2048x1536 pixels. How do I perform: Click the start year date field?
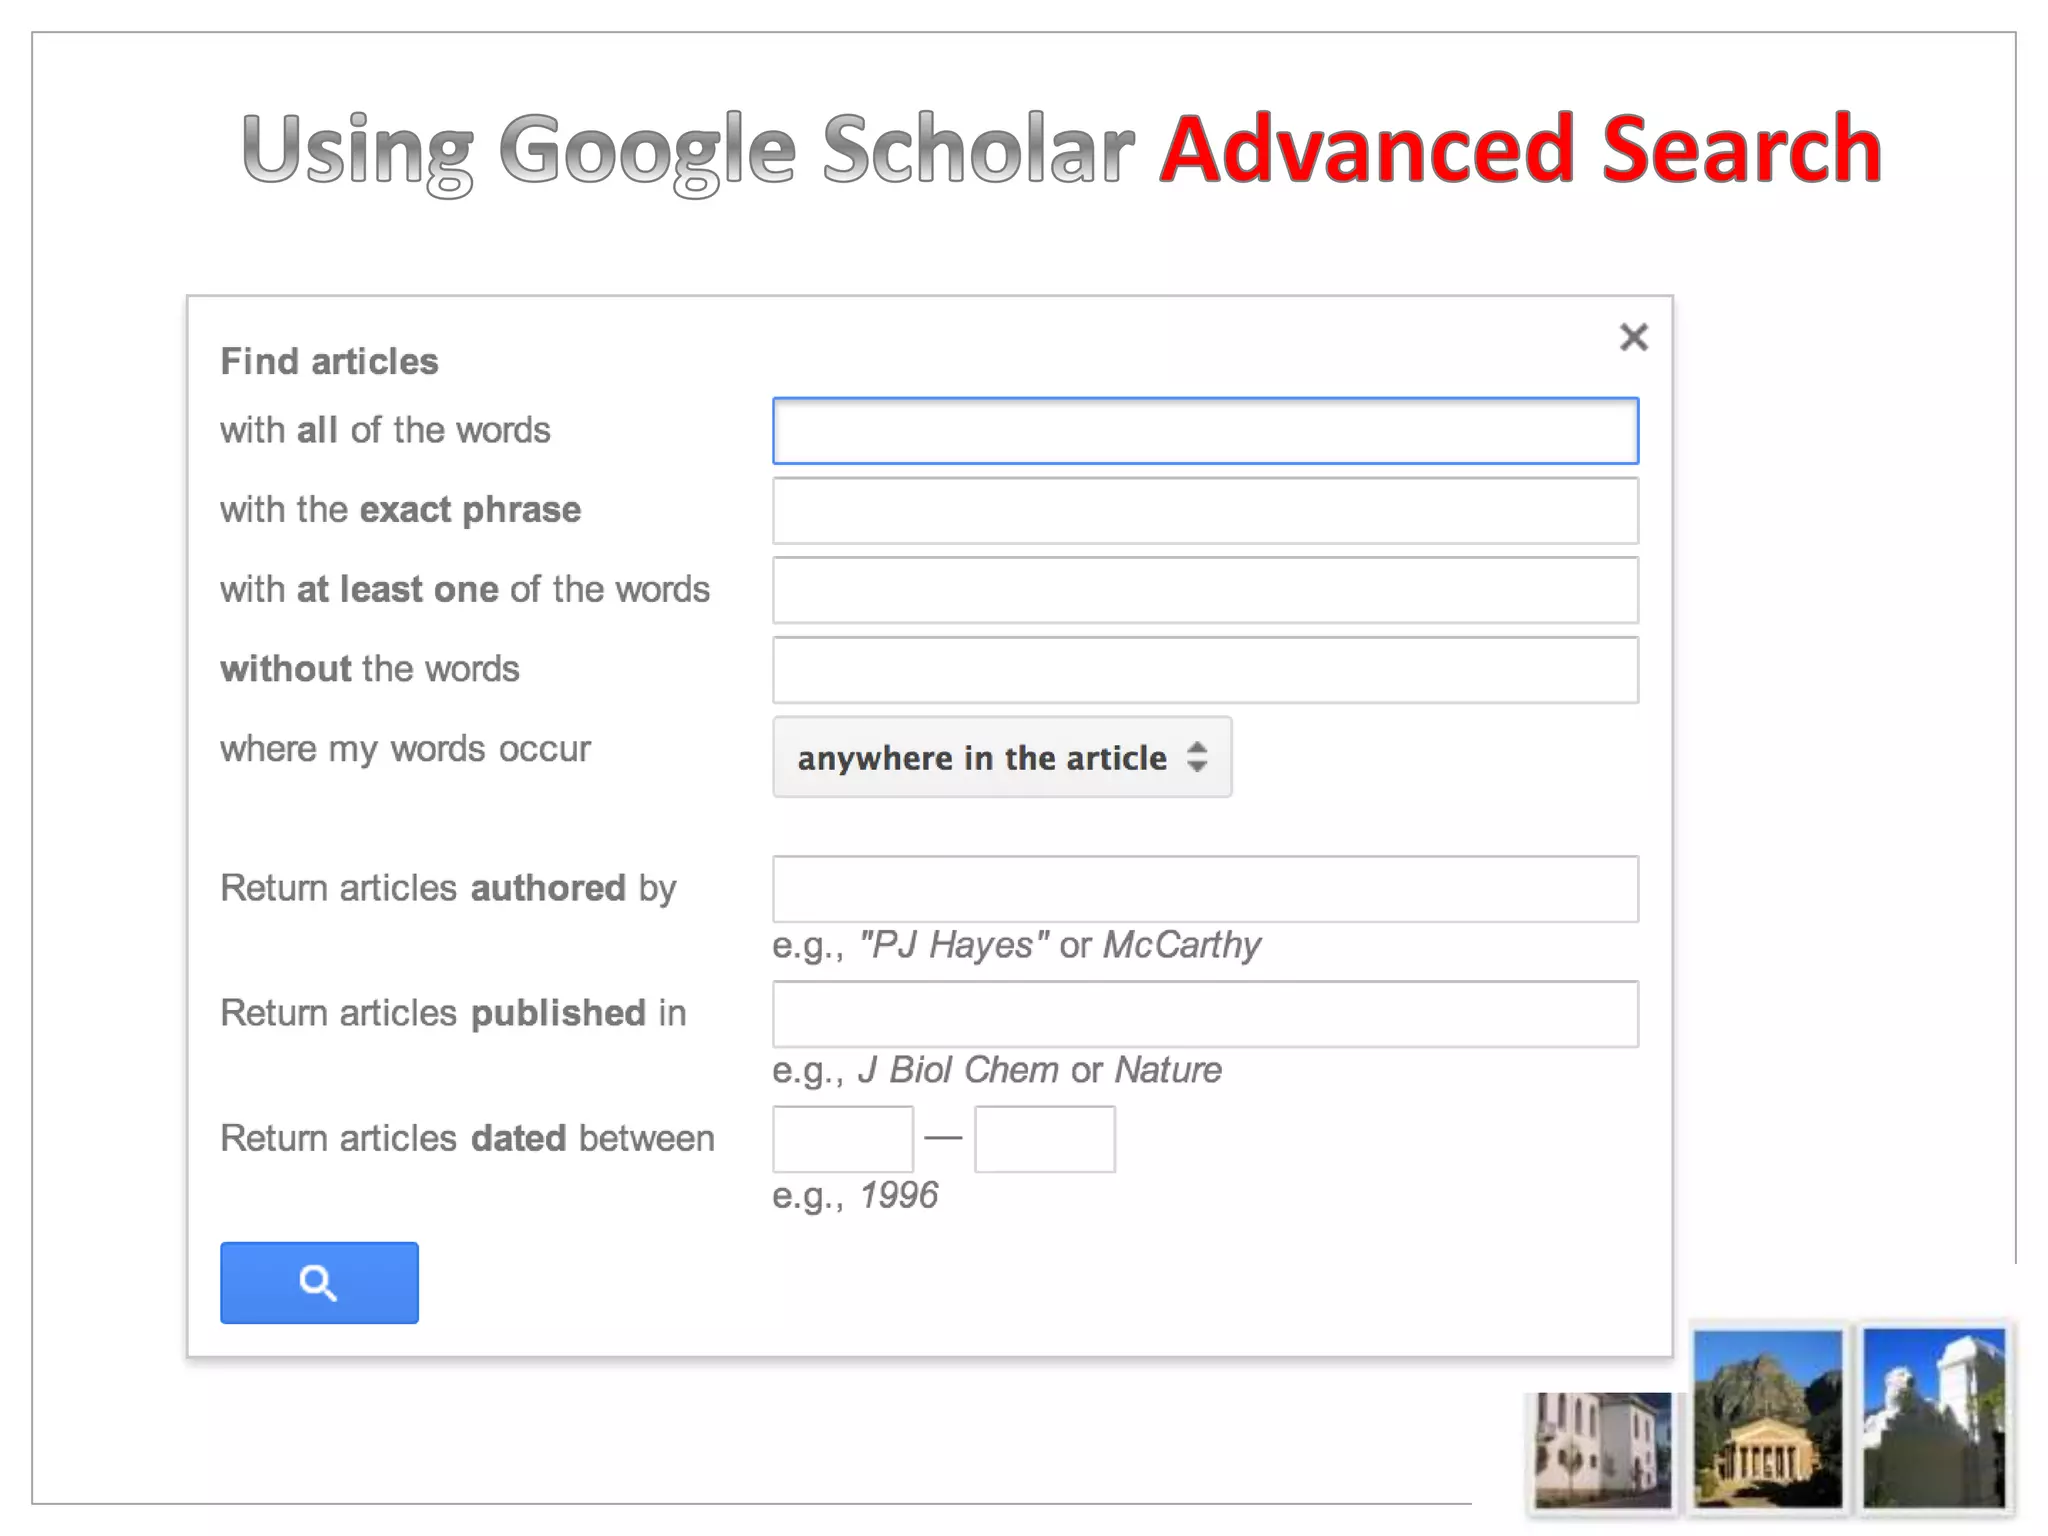842,1139
